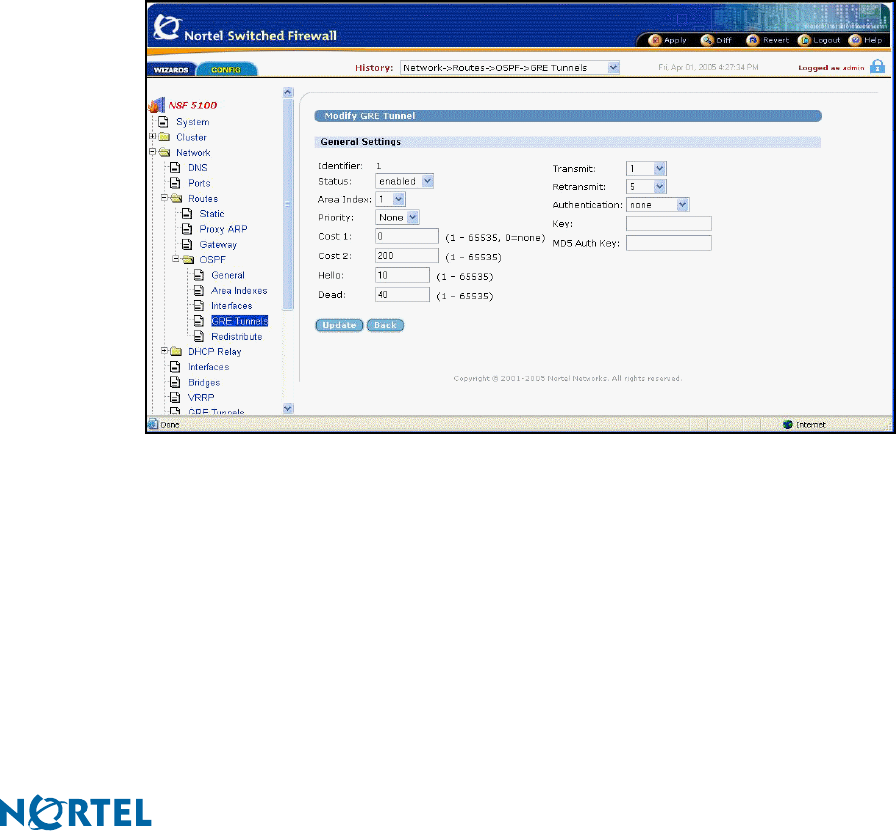The width and height of the screenshot is (896, 831).
Task: Open the System link in tree
Action: (x=193, y=122)
